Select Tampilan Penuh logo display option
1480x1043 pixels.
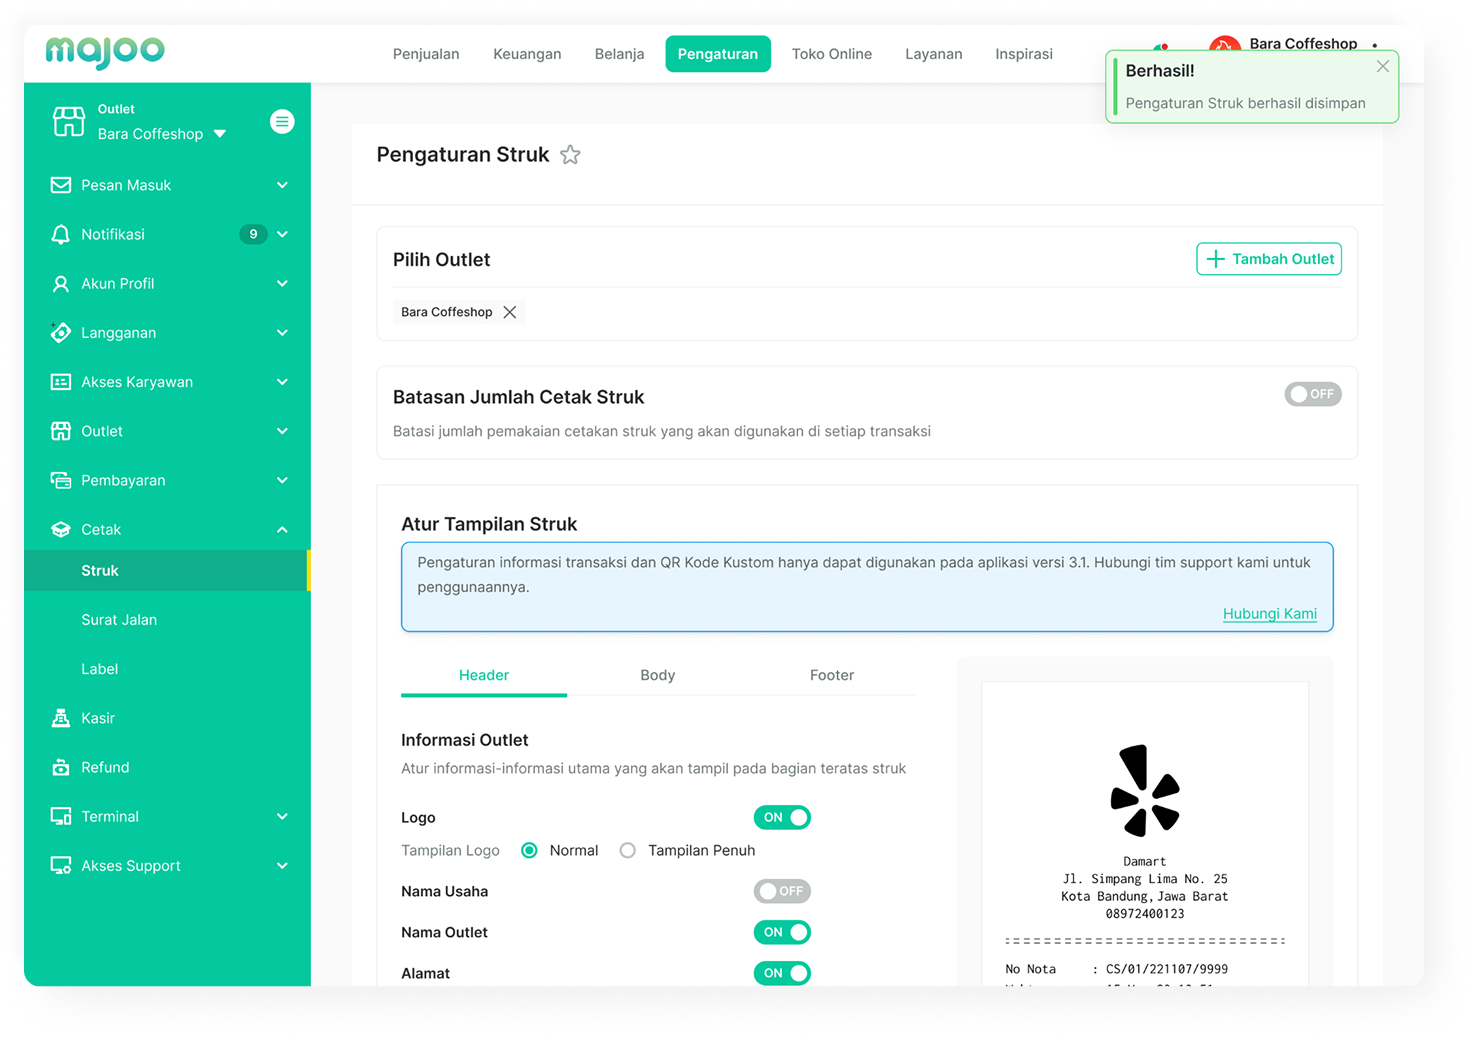coord(627,850)
